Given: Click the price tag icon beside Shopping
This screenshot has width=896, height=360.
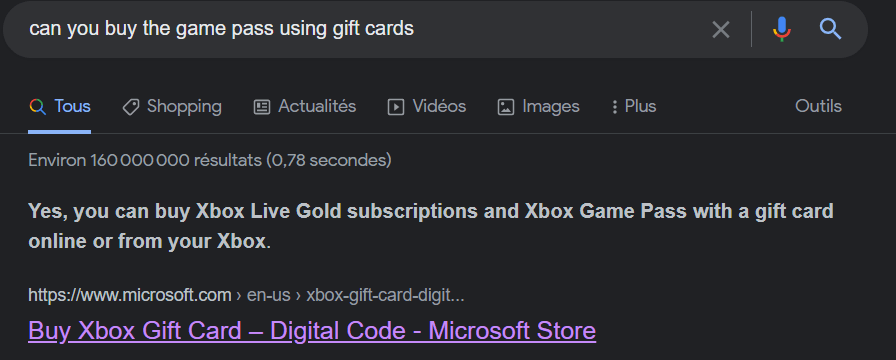Looking at the screenshot, I should tap(131, 107).
